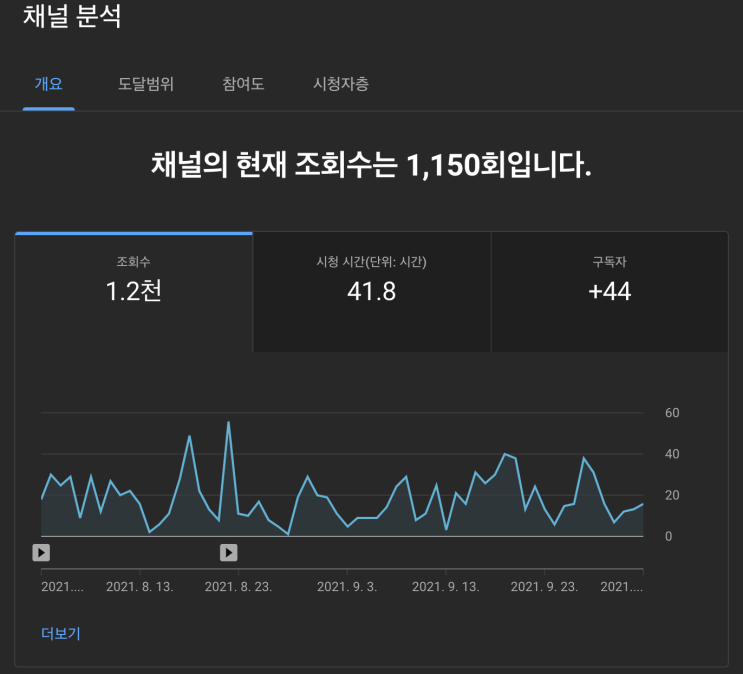The width and height of the screenshot is (743, 674).
Task: Click the 40 value on the y-axis
Action: 672,454
